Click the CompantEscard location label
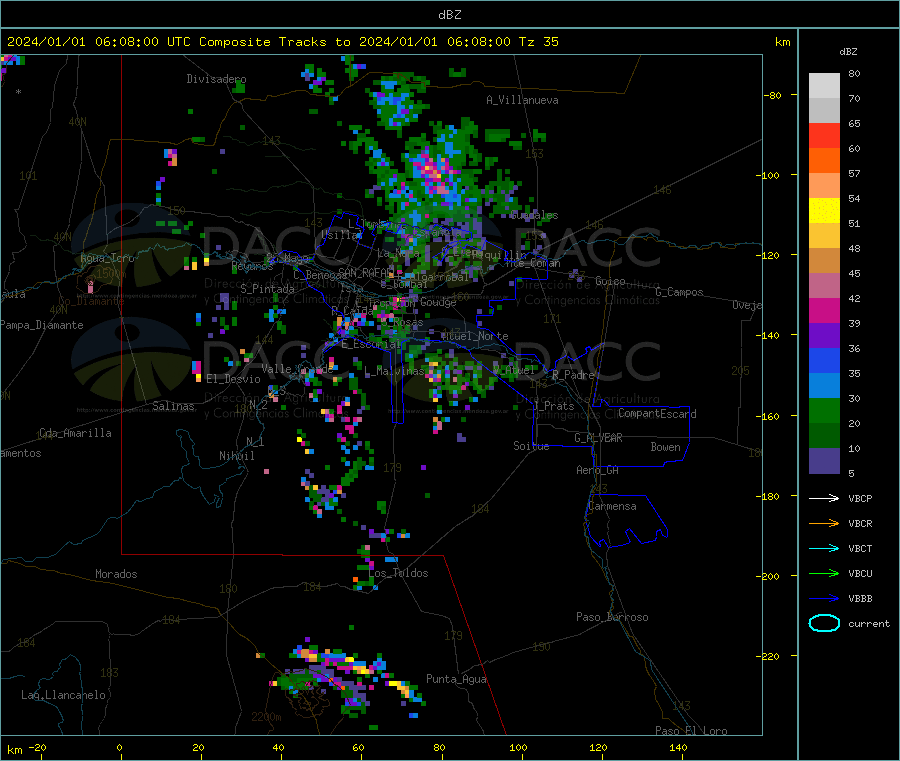 tap(657, 414)
